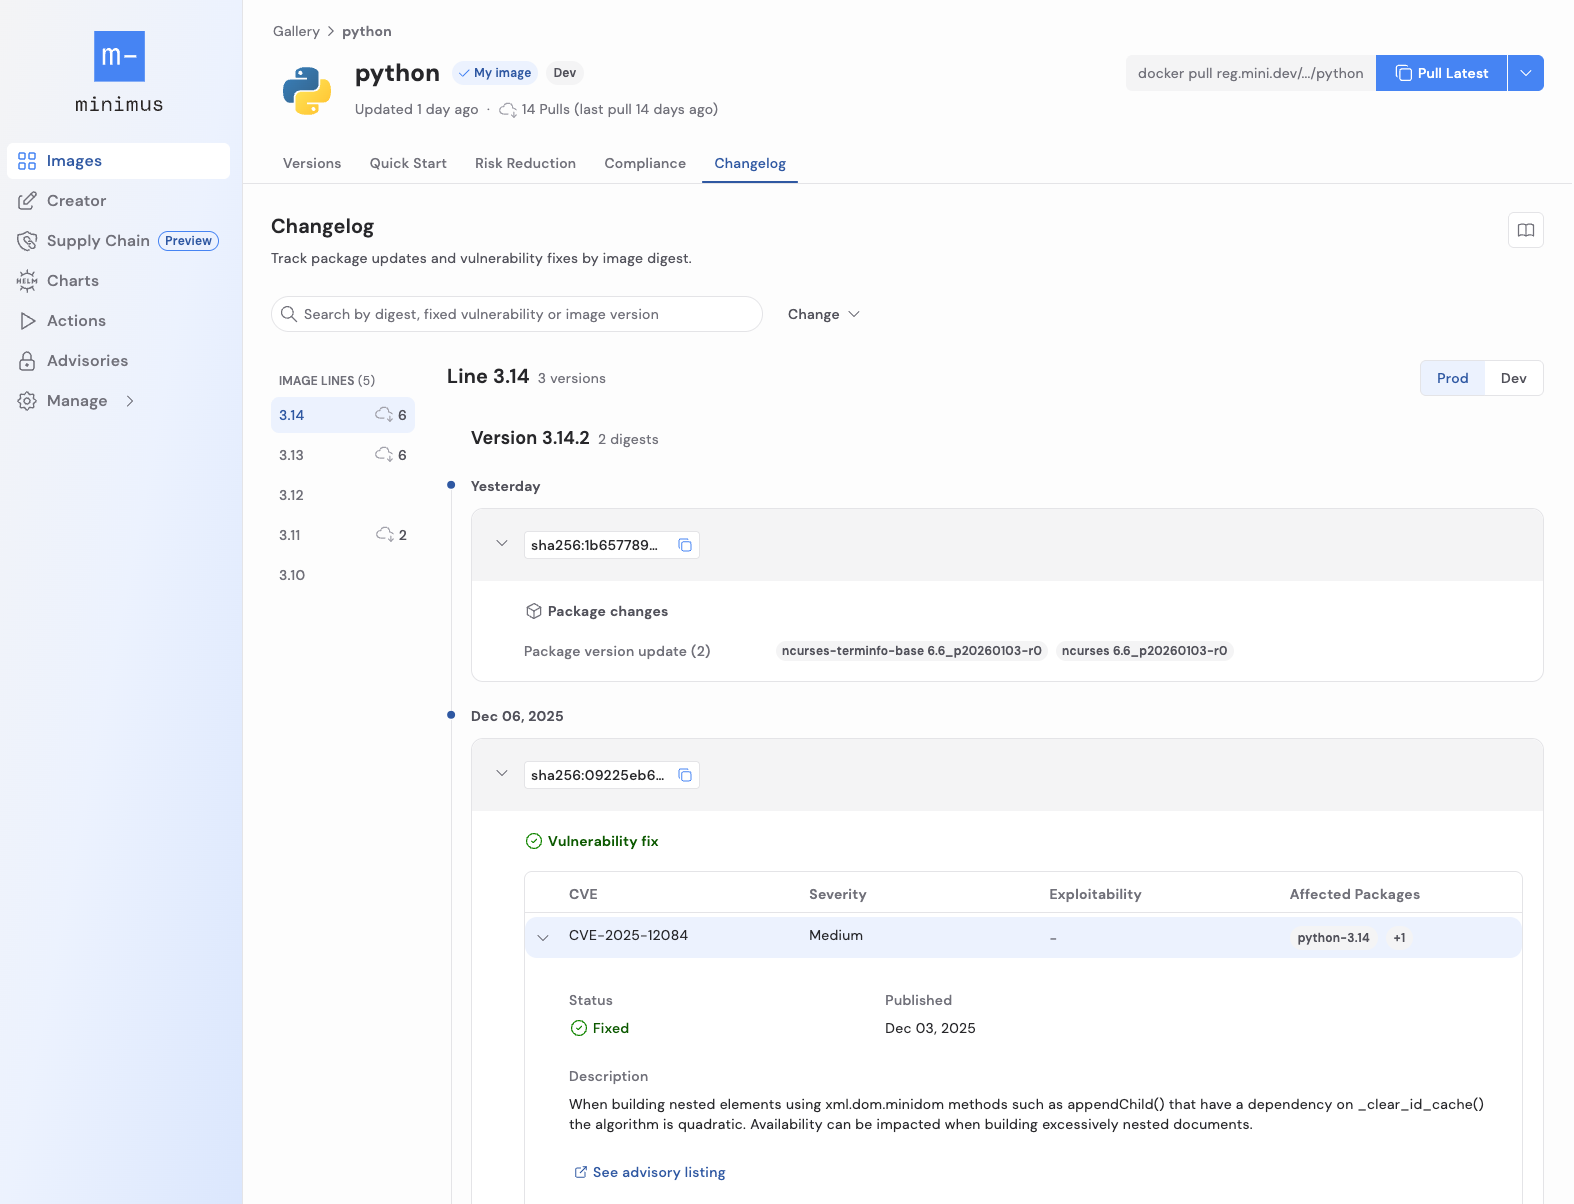Collapse the sha256:1b657789 digest
This screenshot has width=1574, height=1204.
pos(502,544)
